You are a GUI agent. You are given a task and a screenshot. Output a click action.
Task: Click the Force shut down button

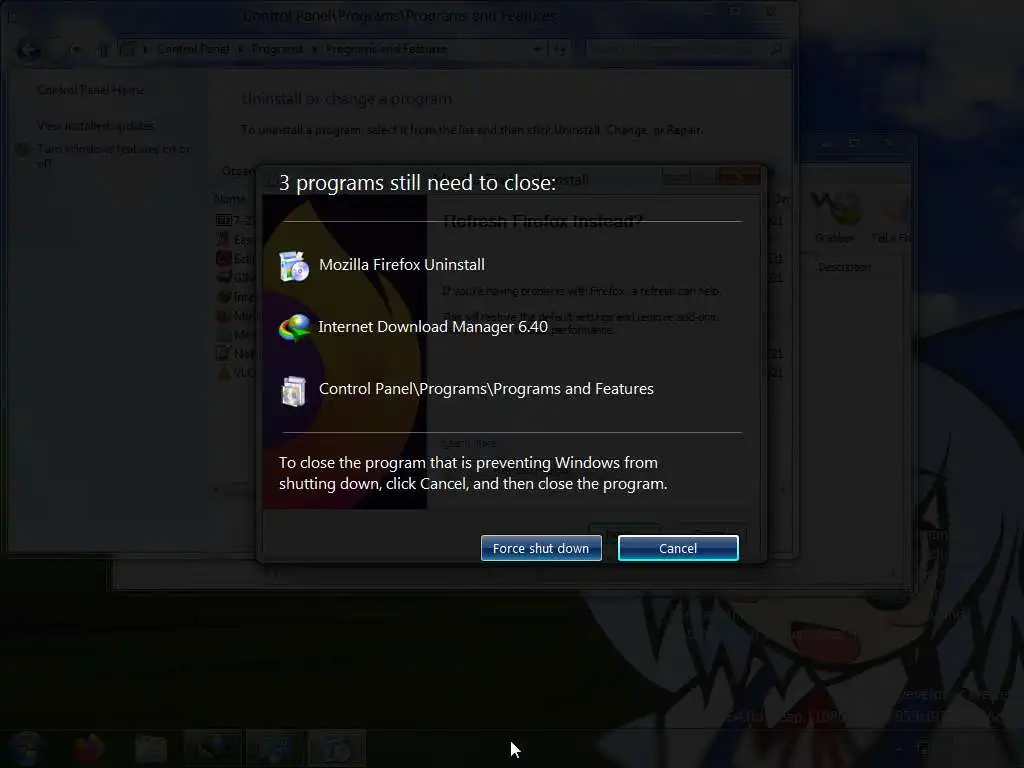pyautogui.click(x=541, y=549)
